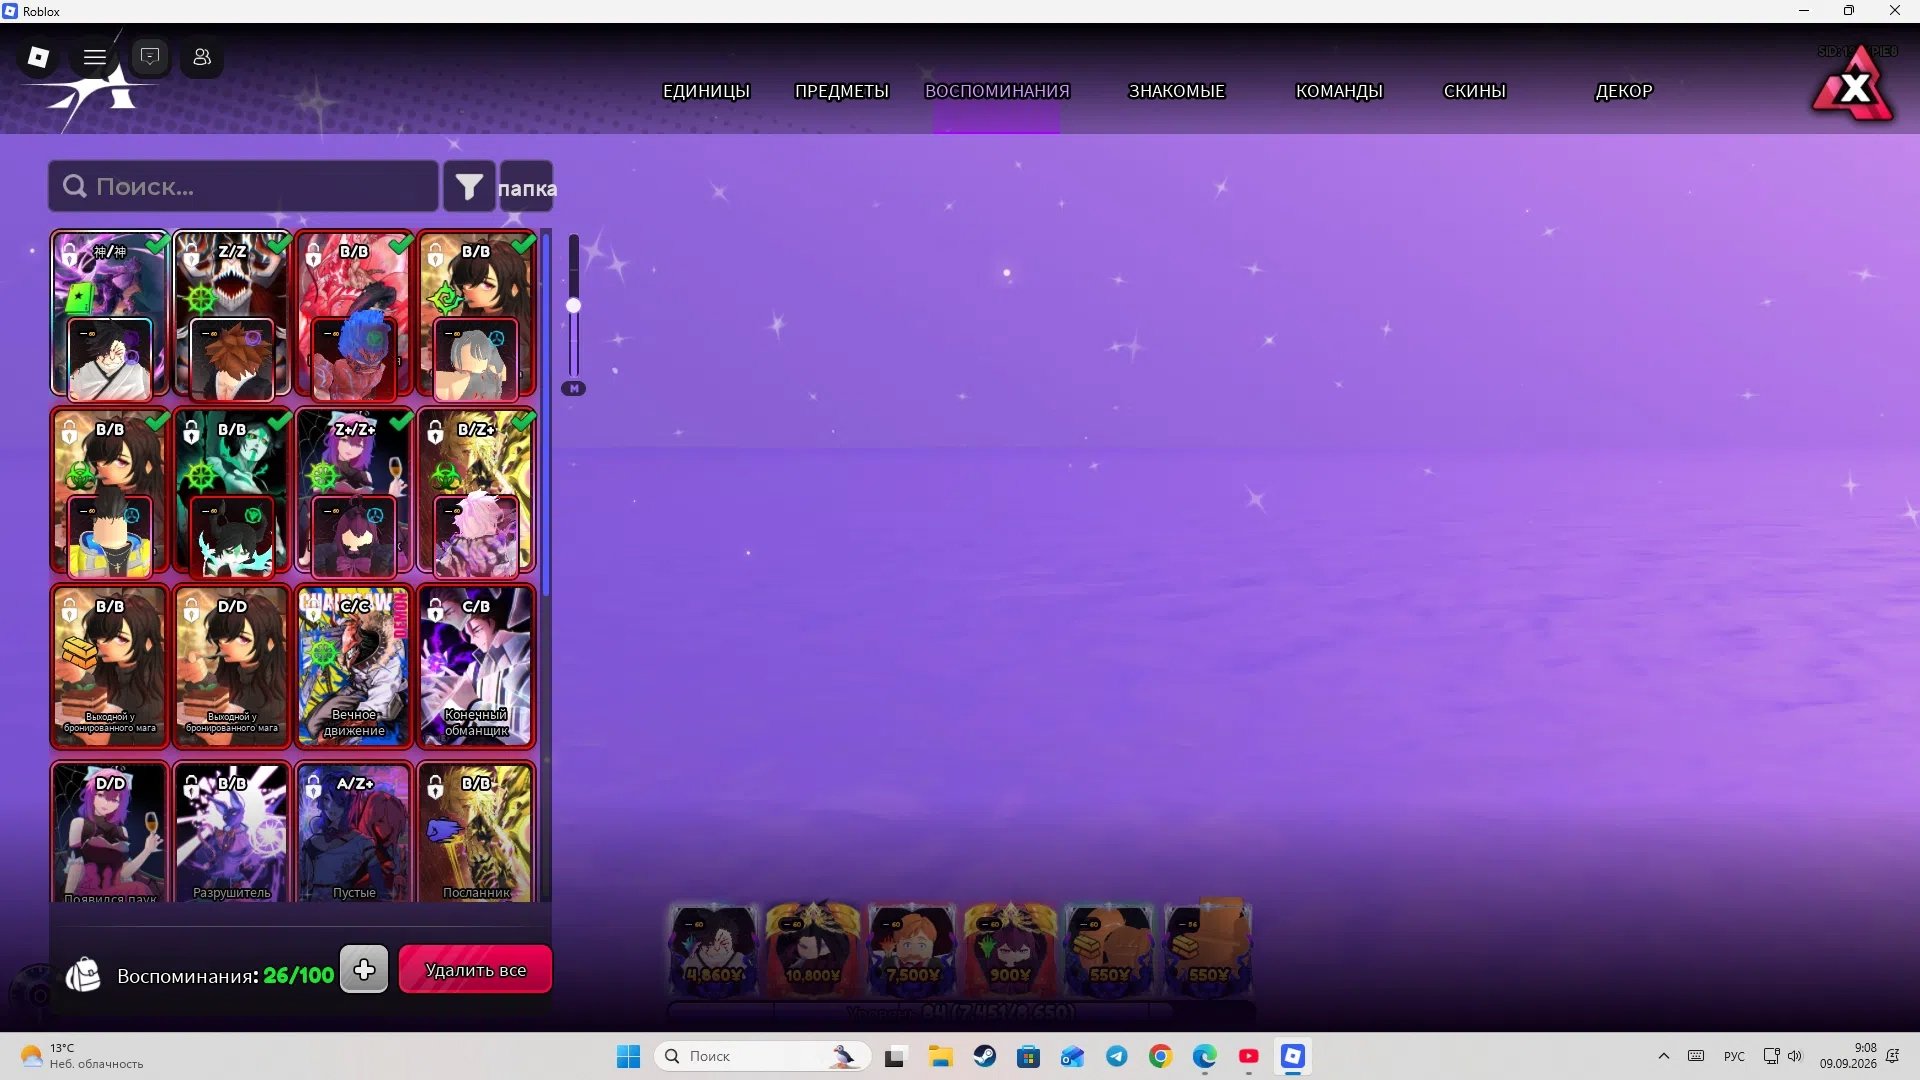Toggle lock icon on Разрушитель card

pos(191,787)
